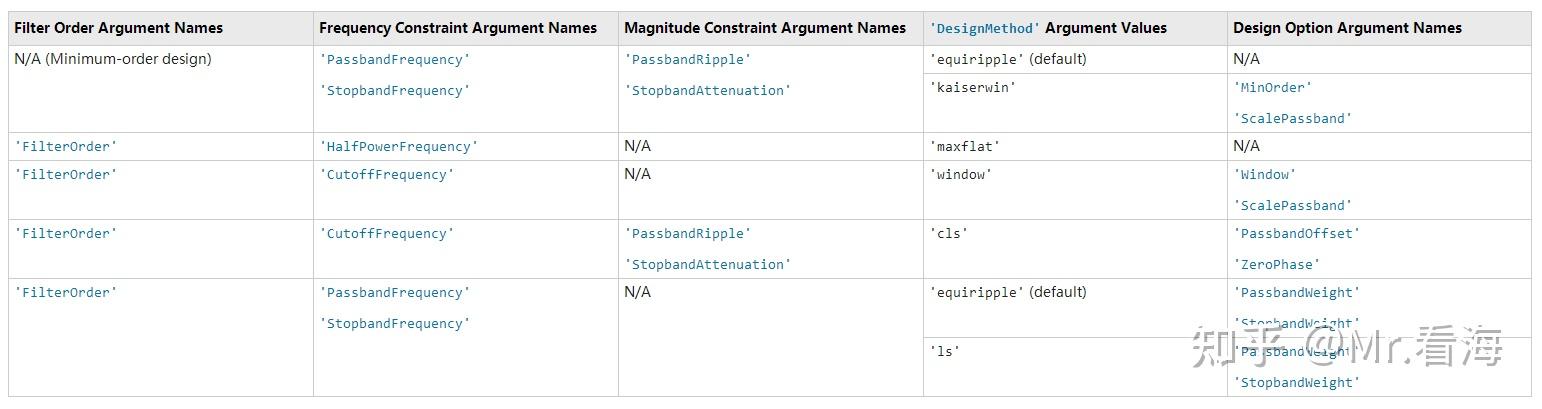Viewport: 1542px width, 409px height.
Task: Click 'CutoffFrequency' in the window method row
Action: 386,174
